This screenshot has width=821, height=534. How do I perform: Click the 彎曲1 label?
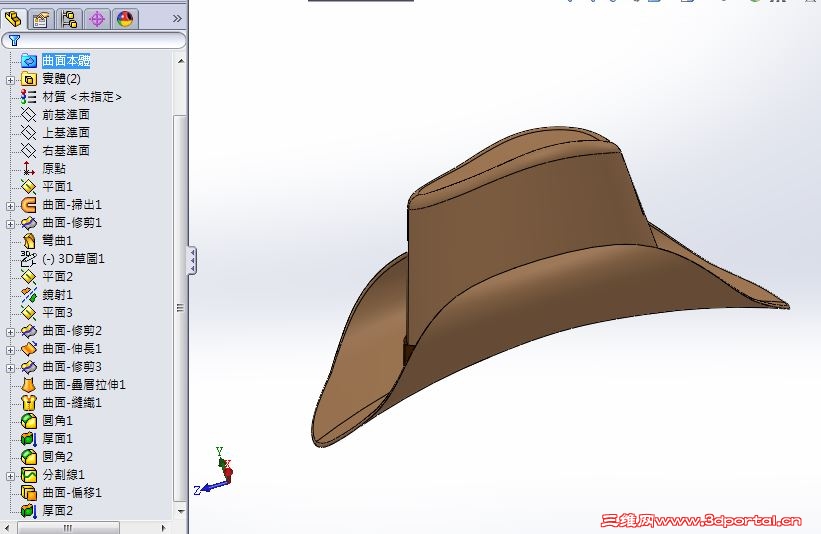[57, 241]
